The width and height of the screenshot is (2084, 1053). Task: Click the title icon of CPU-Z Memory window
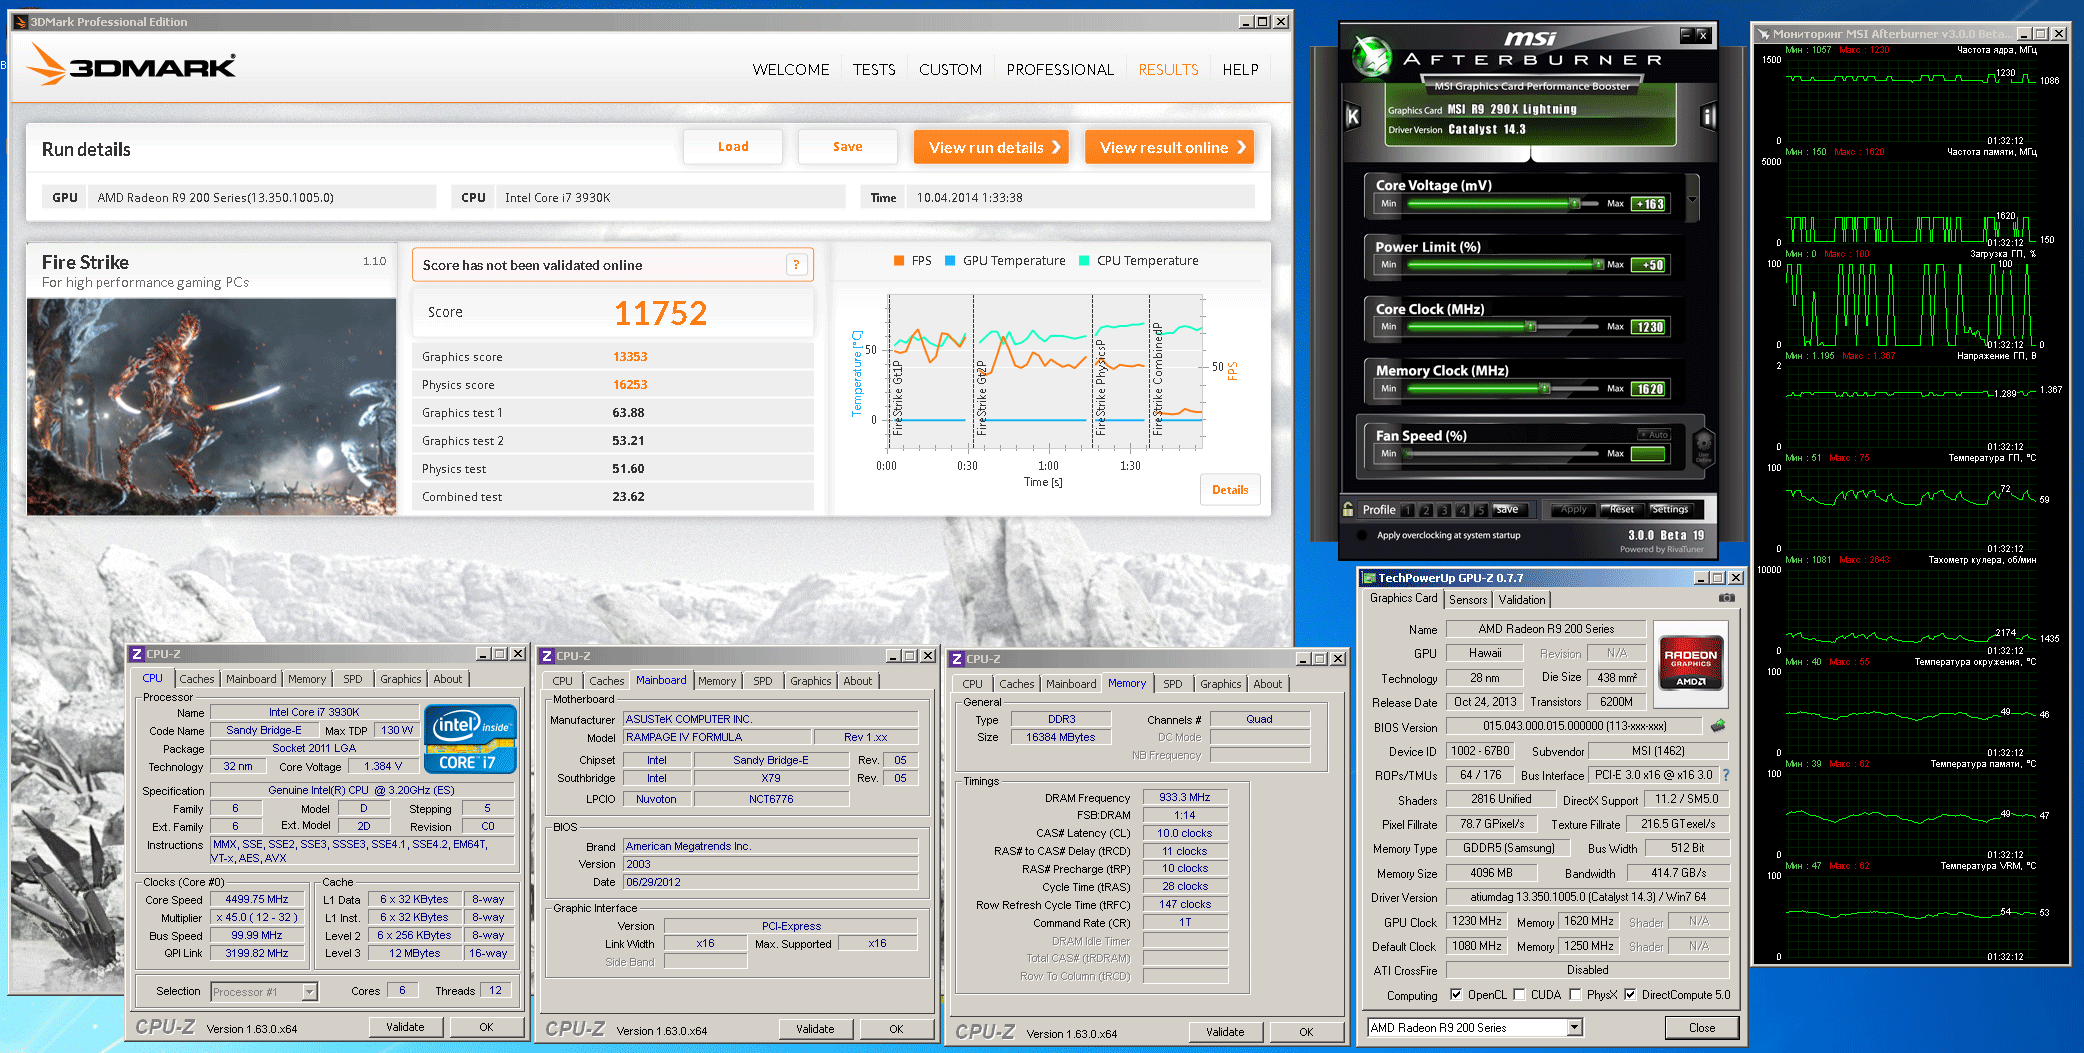tap(957, 659)
